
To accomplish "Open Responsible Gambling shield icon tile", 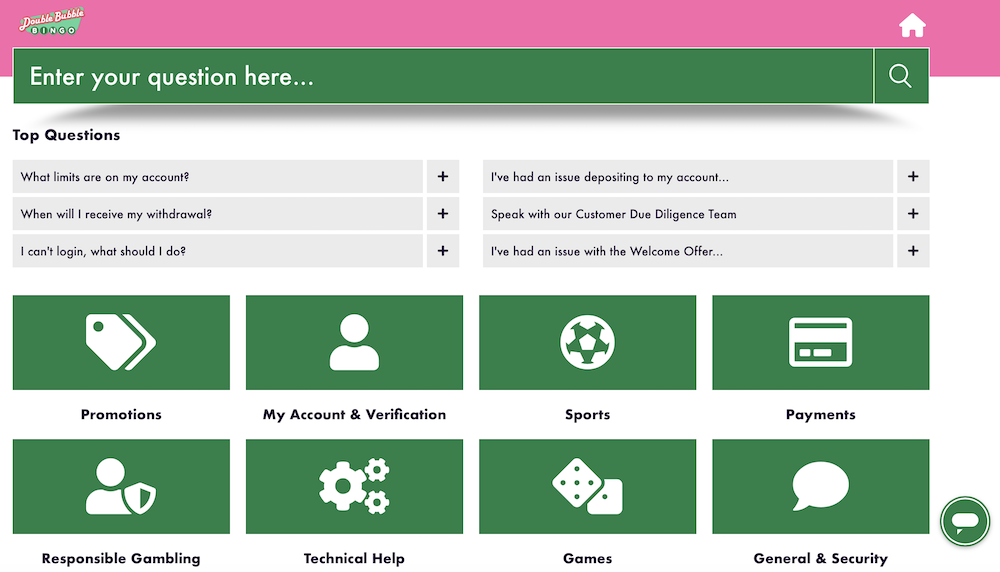I will coord(121,487).
